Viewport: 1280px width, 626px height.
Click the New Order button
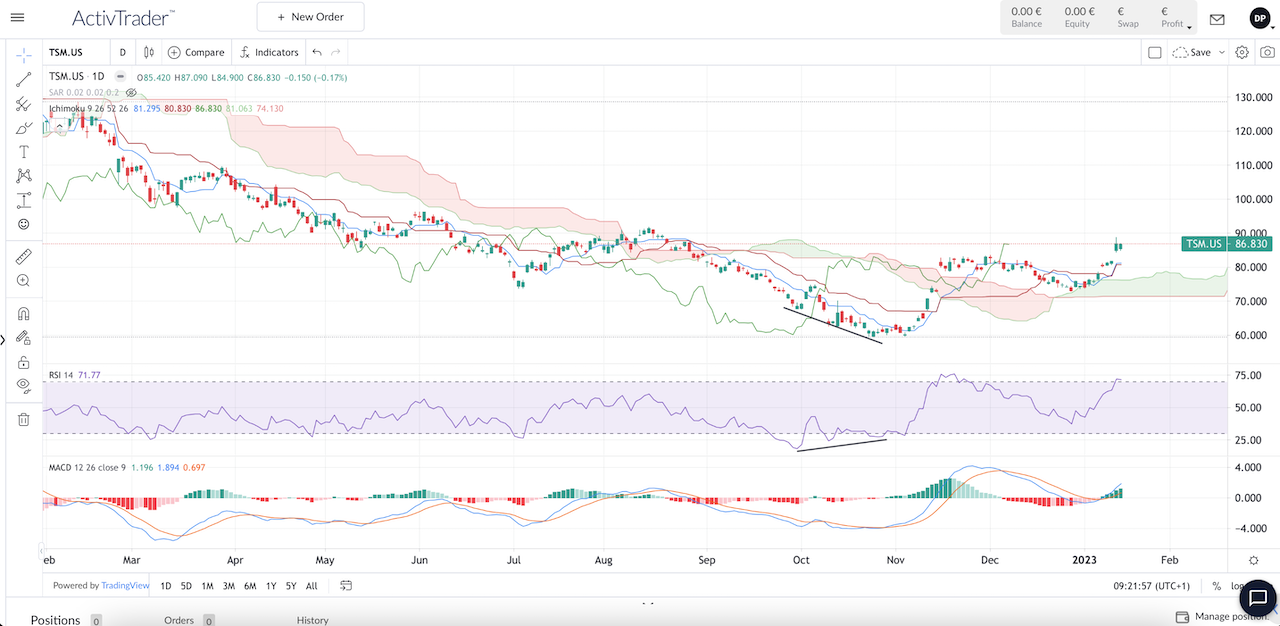310,17
